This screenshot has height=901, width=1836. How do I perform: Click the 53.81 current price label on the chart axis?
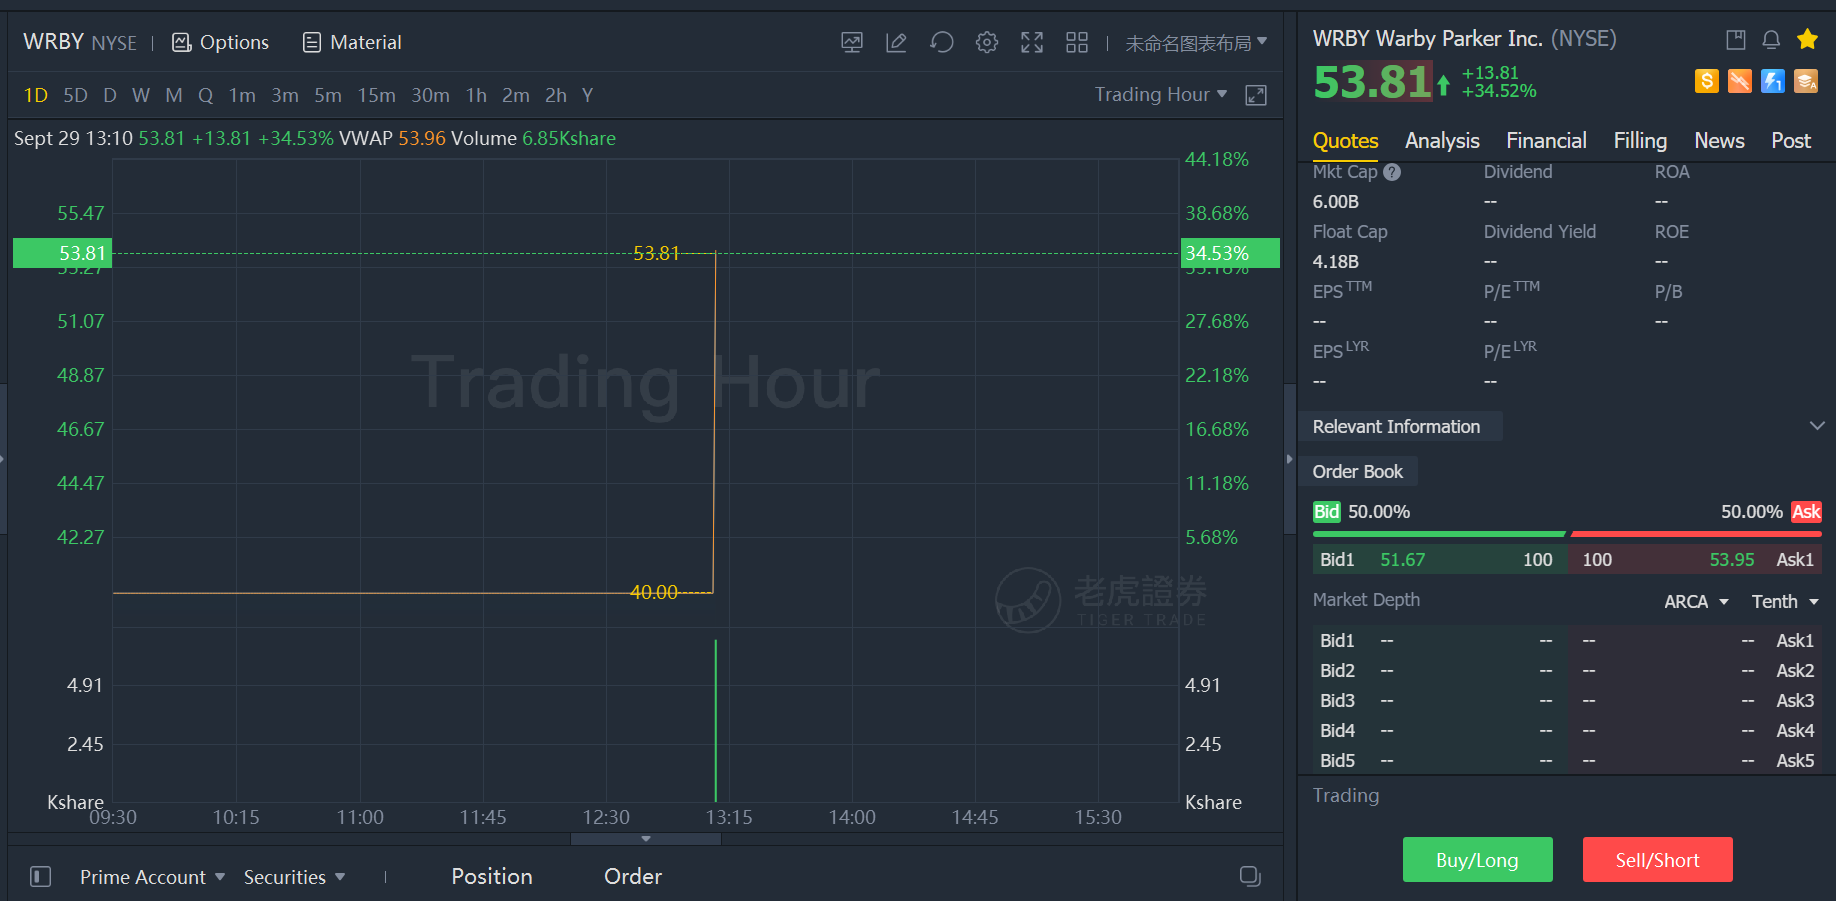pyautogui.click(x=62, y=253)
